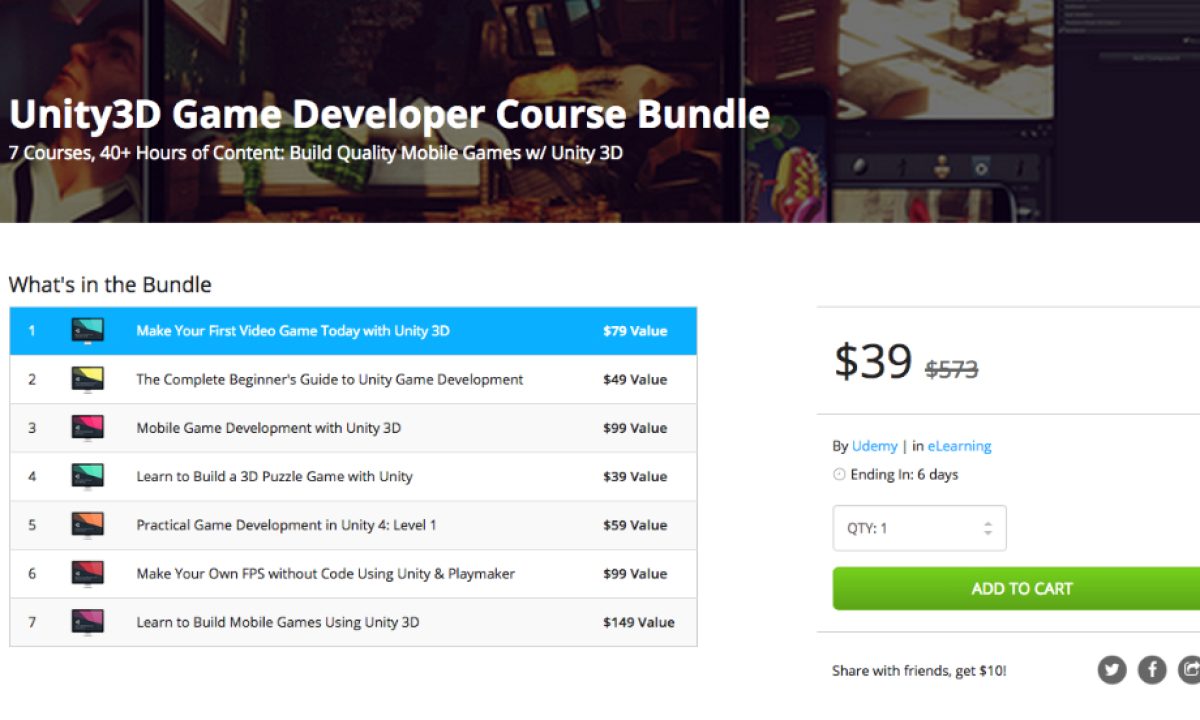
Task: Click row number 1 in bundle list
Action: click(32, 331)
